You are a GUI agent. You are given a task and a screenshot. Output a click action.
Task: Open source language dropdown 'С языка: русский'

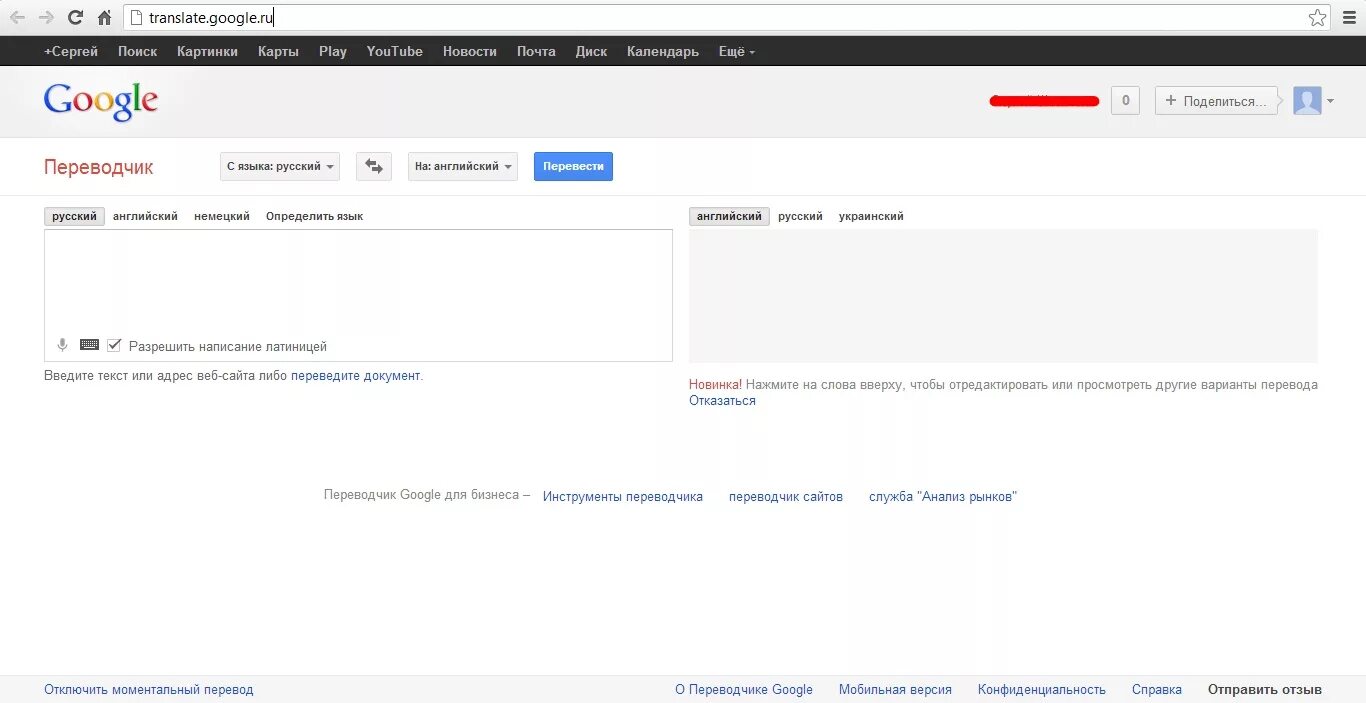(280, 166)
